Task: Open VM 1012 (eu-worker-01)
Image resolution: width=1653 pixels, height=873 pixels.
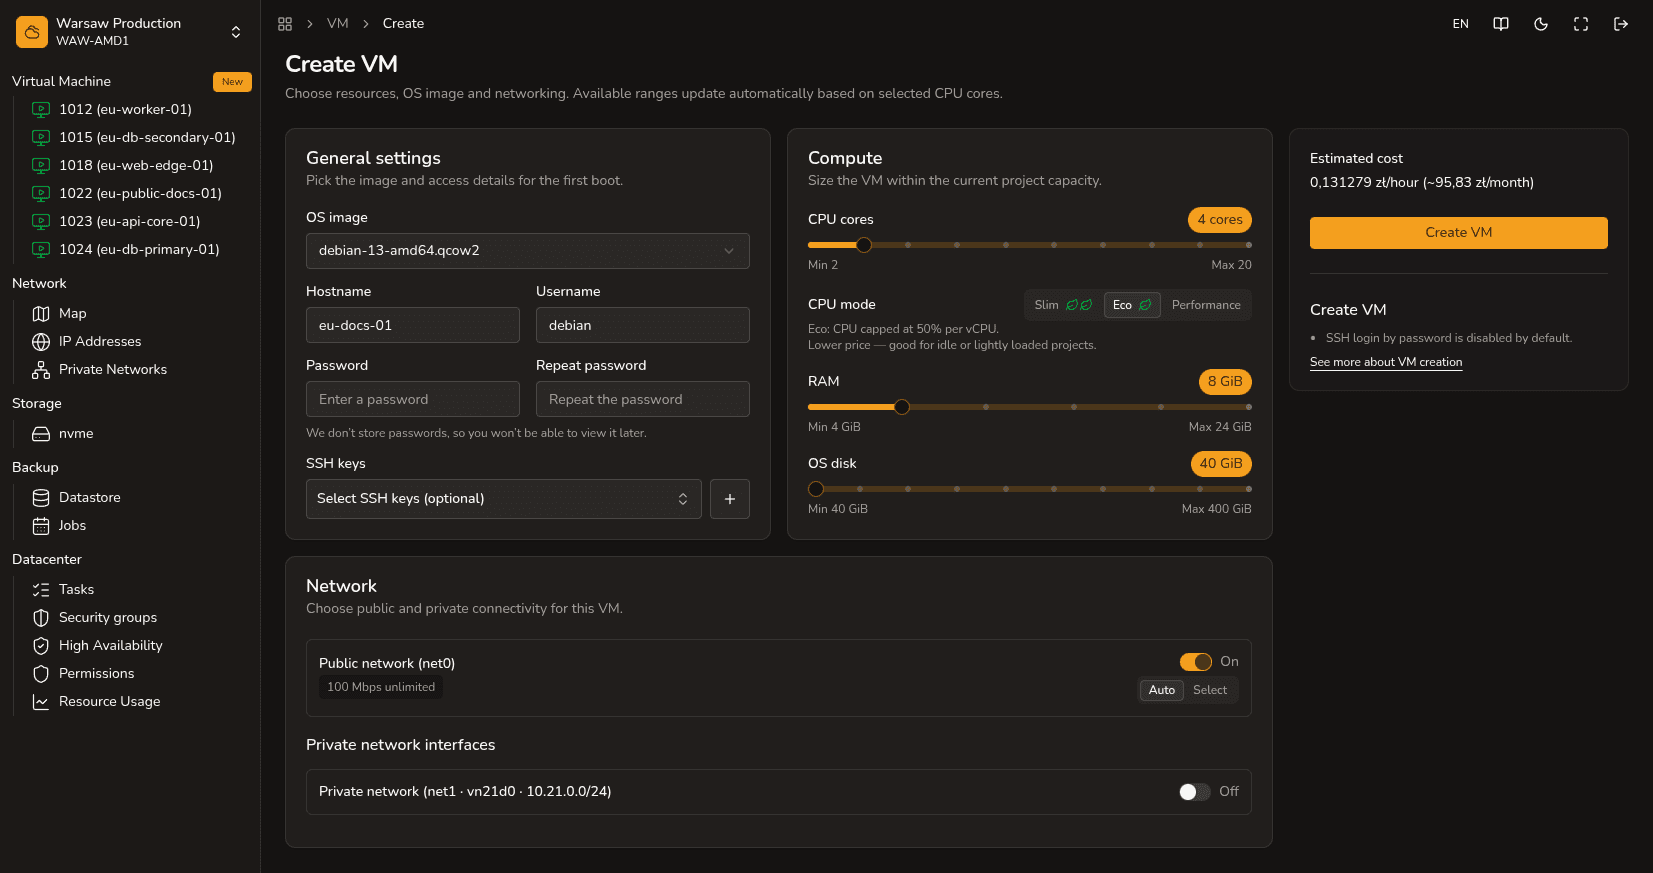Action: pos(125,109)
